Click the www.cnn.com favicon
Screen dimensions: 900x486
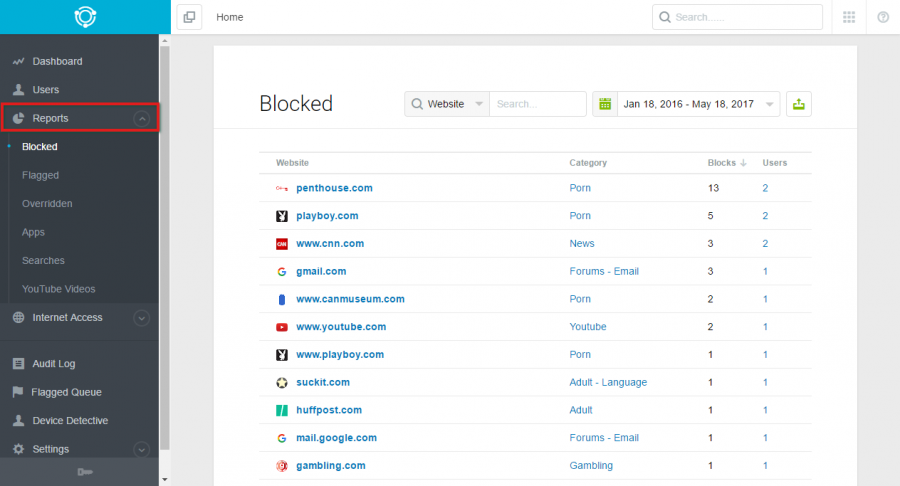[282, 244]
